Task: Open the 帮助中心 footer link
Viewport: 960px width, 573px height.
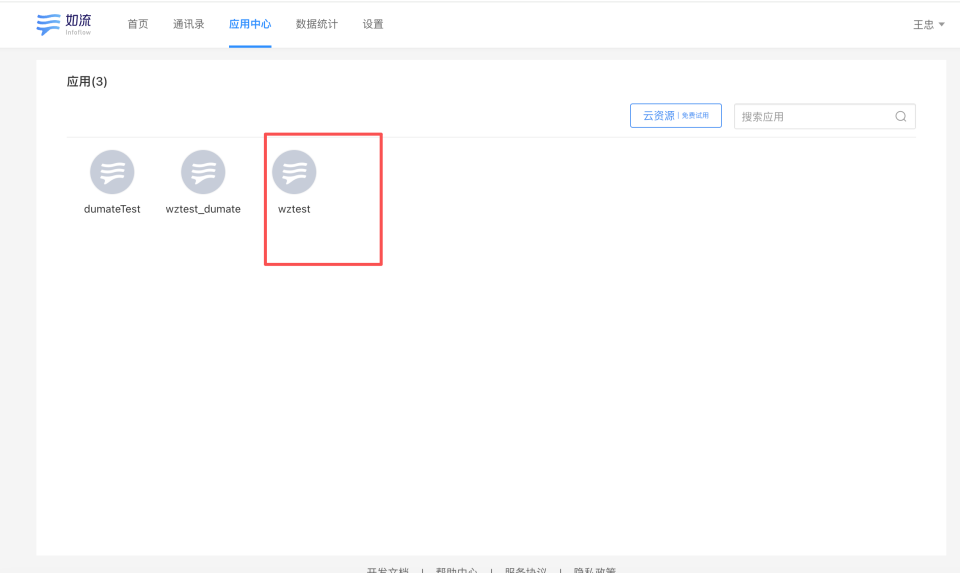Action: coord(457,570)
